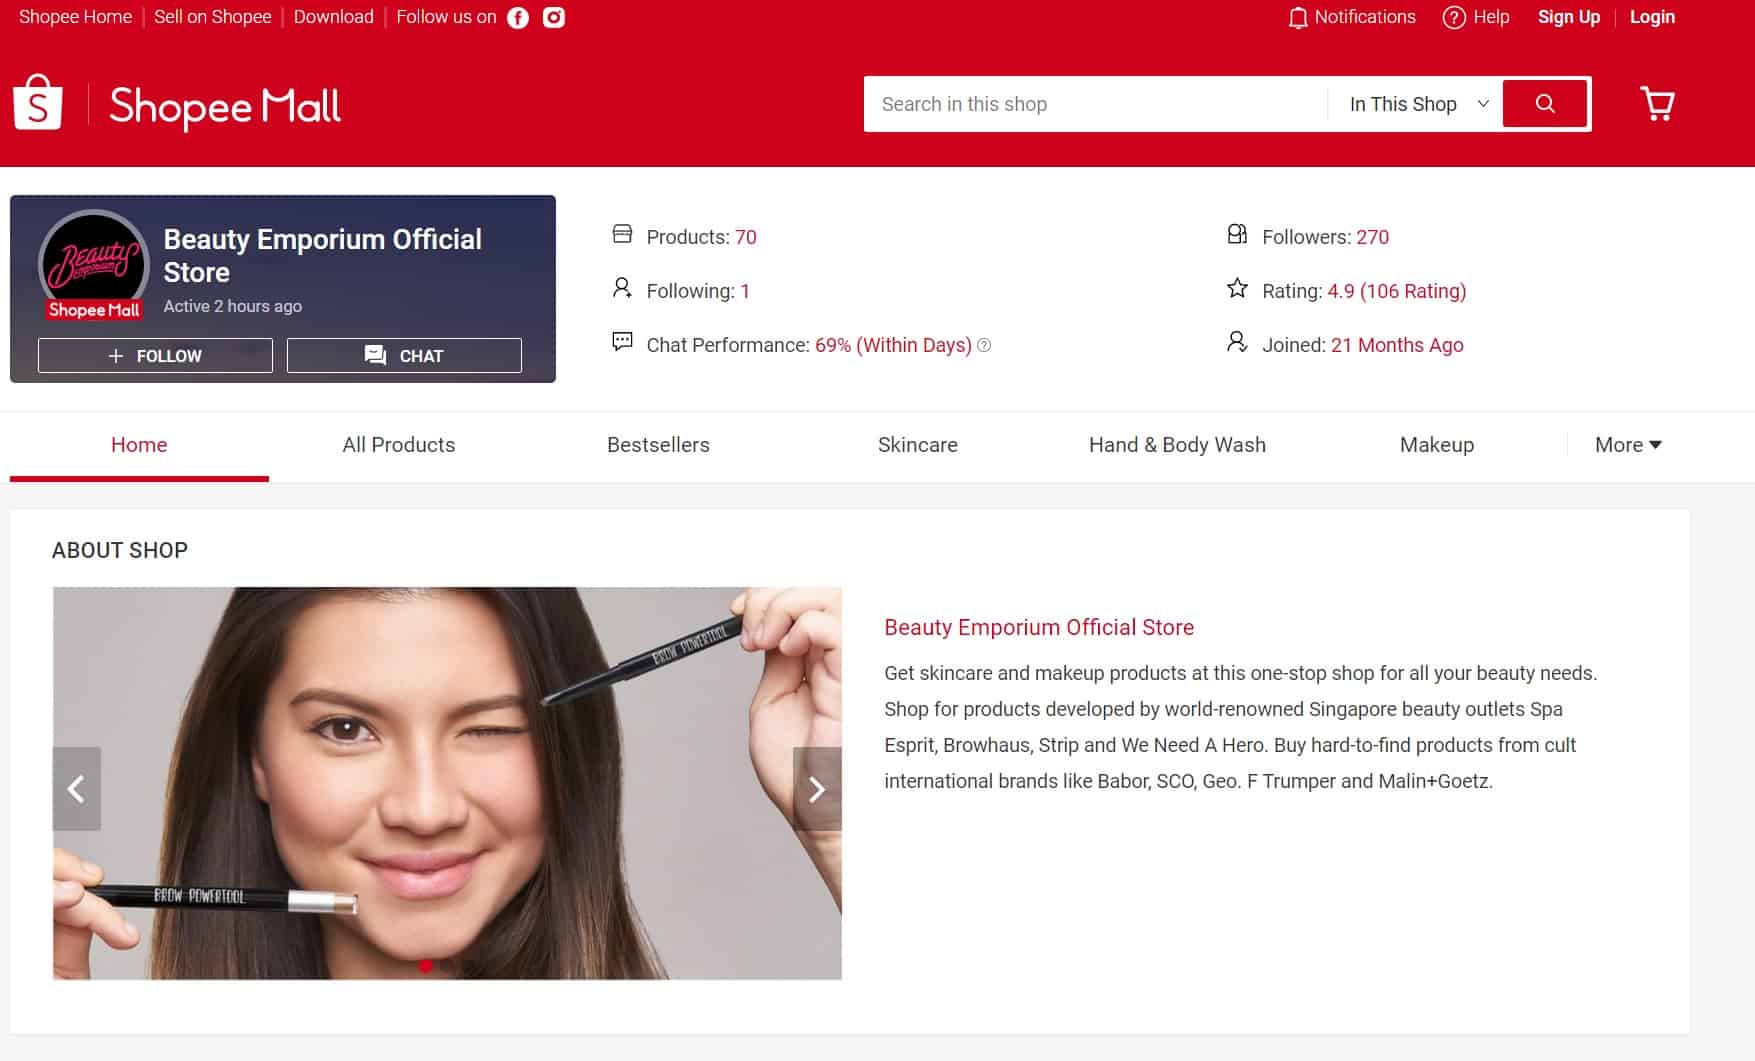The width and height of the screenshot is (1755, 1061).
Task: Click the Brow Powertool banner image
Action: tap(447, 783)
